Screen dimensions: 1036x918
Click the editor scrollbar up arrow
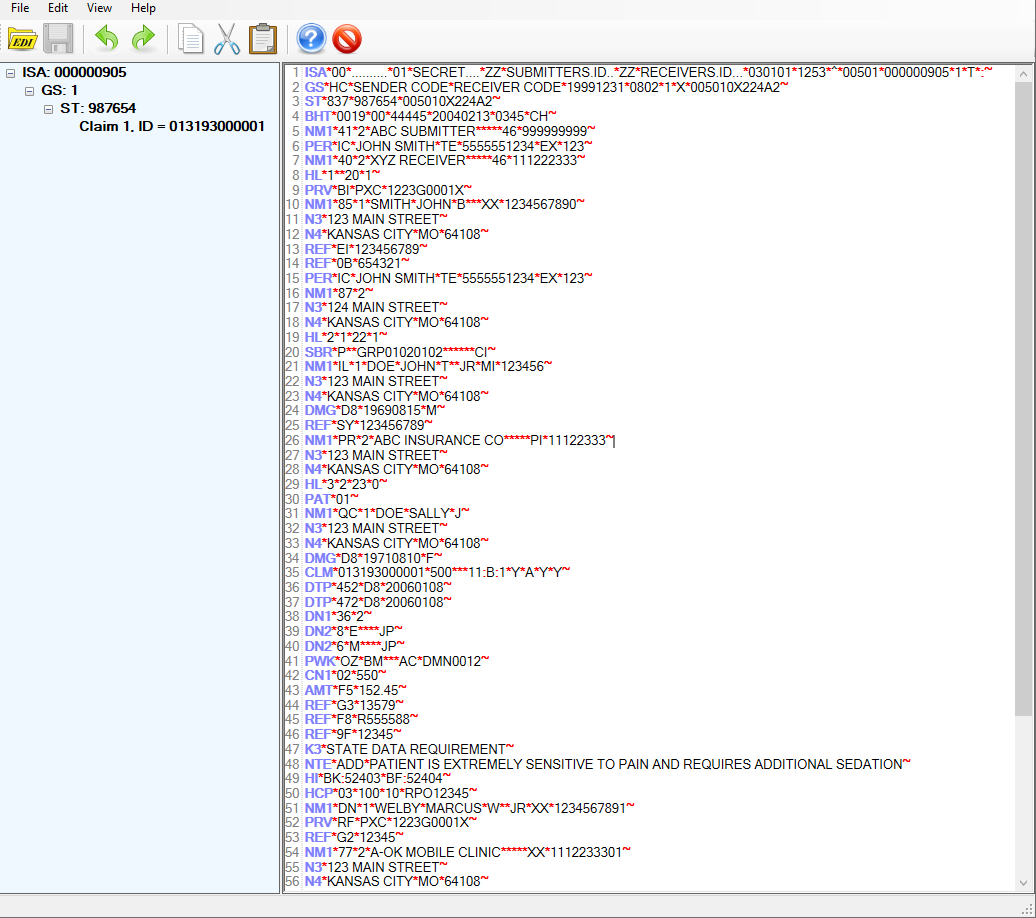click(1023, 74)
